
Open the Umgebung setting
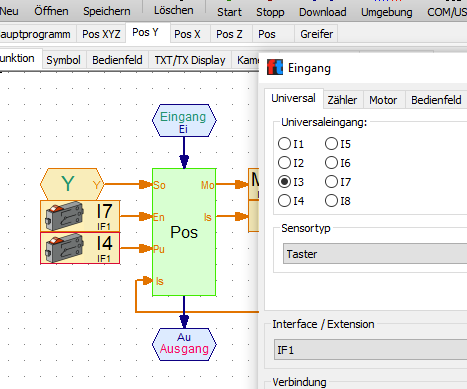coord(387,12)
